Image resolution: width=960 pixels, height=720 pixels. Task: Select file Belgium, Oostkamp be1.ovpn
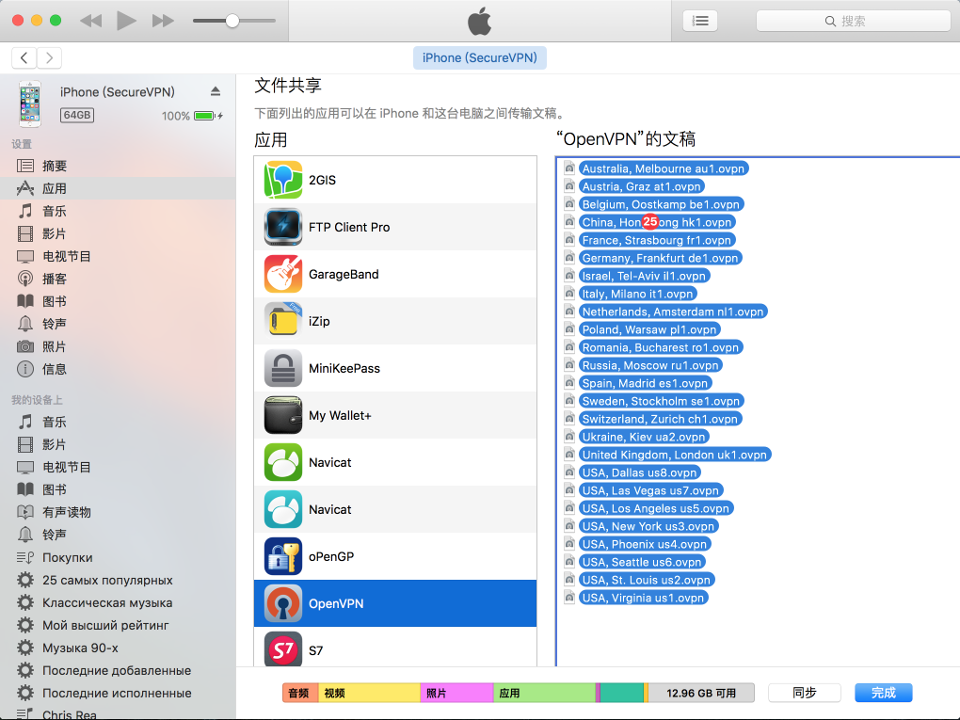(661, 204)
